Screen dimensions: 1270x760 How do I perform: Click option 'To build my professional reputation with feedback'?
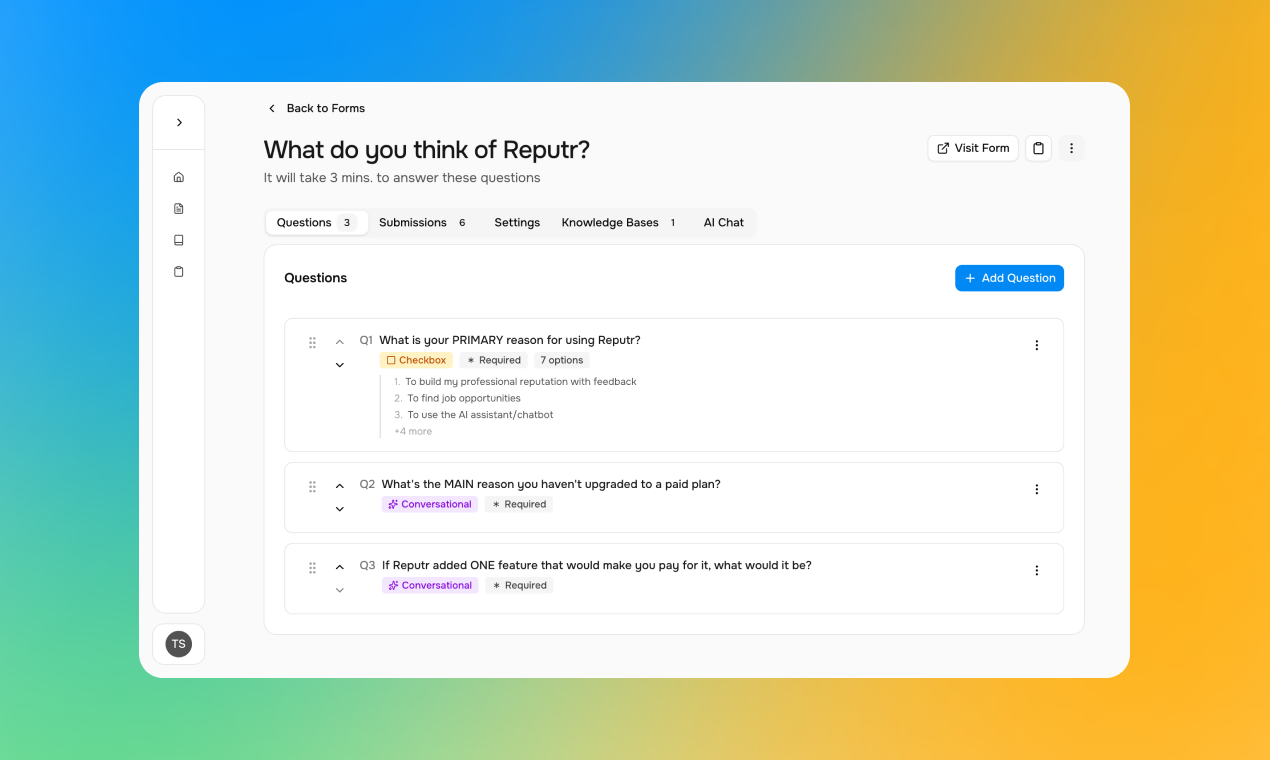tap(521, 382)
